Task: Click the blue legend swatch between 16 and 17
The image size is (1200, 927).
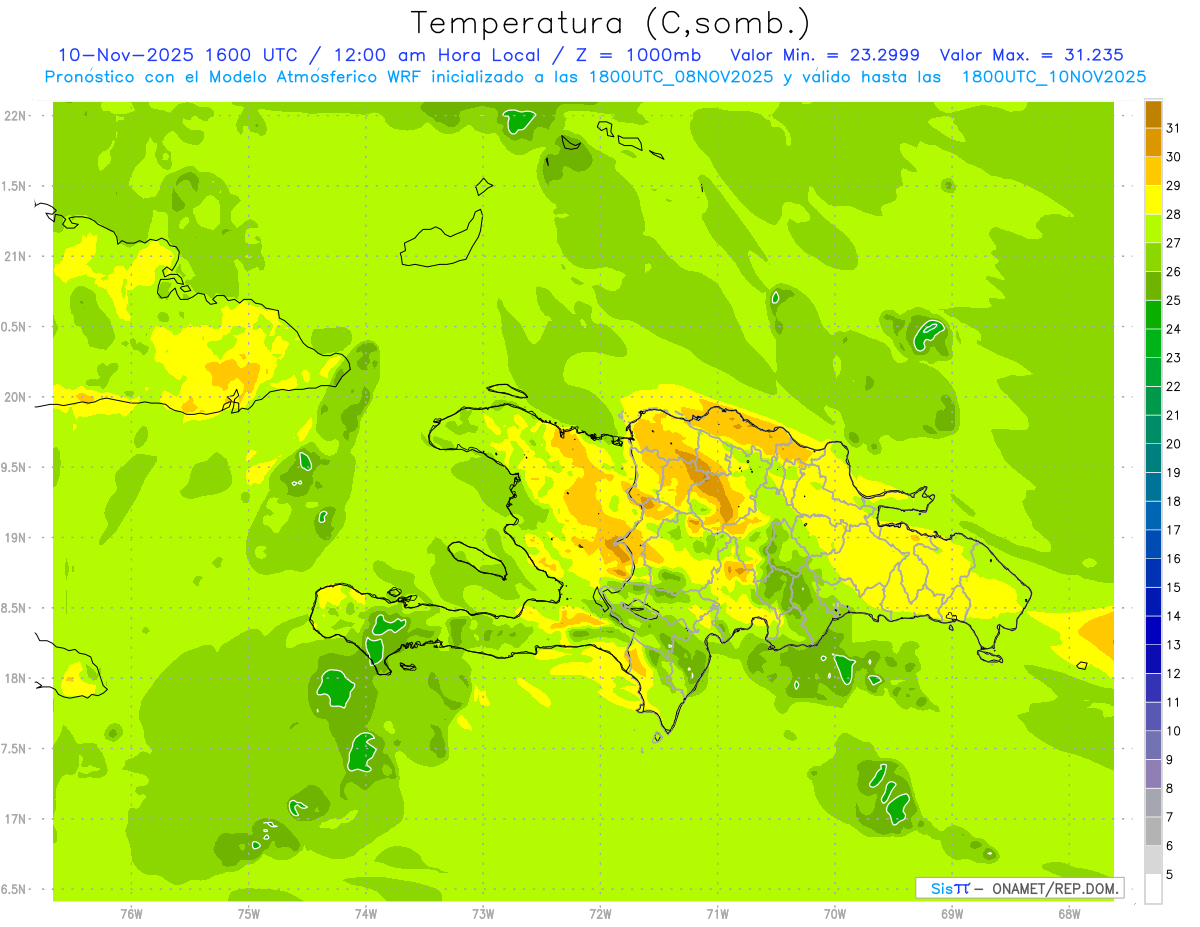Action: point(1153,543)
